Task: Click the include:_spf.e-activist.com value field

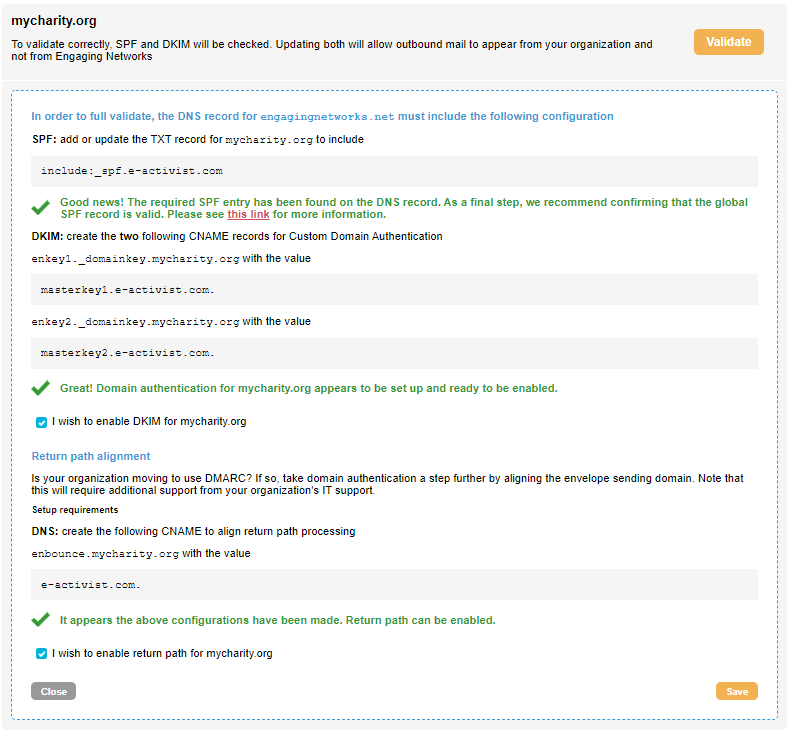Action: click(394, 171)
